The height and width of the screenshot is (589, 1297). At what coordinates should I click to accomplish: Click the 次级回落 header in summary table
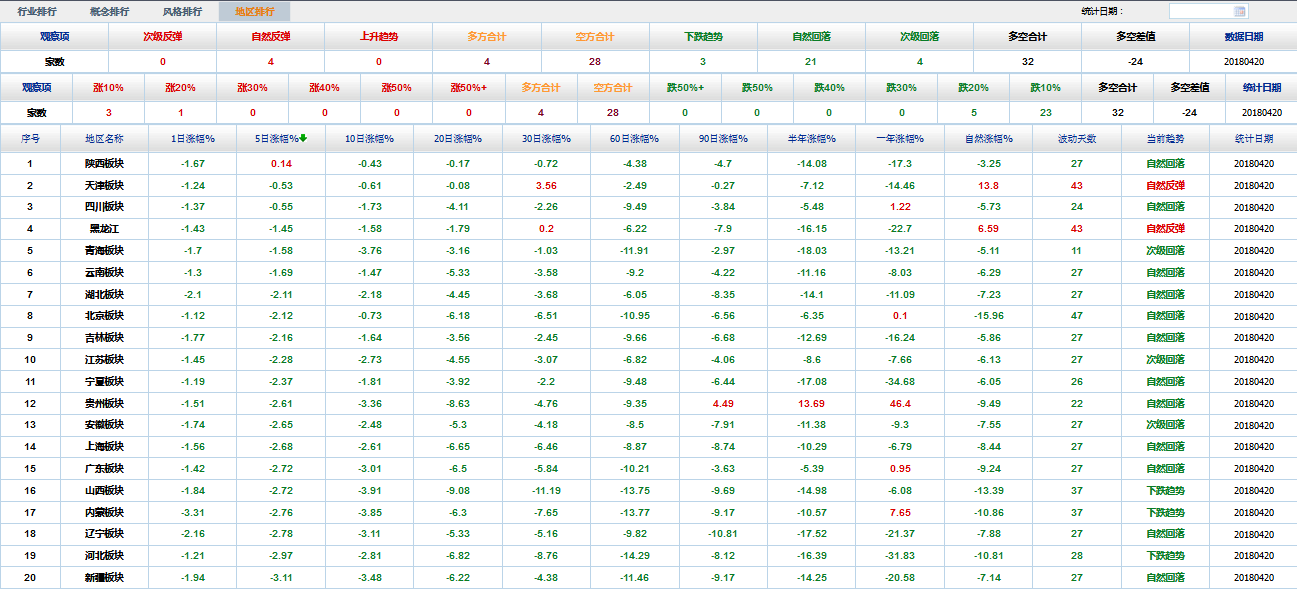[x=919, y=37]
